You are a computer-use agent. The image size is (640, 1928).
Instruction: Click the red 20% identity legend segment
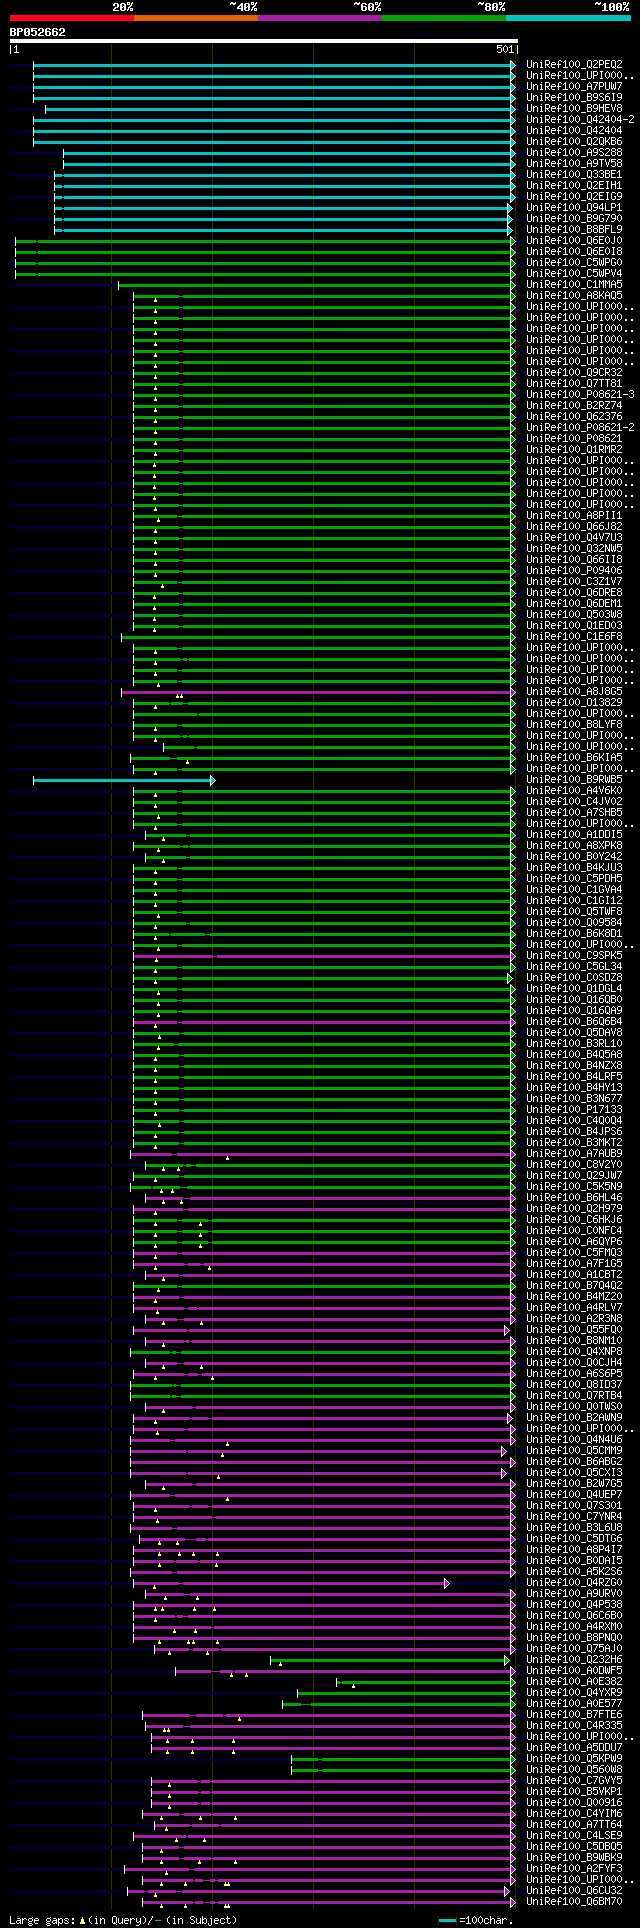[x=72, y=17]
